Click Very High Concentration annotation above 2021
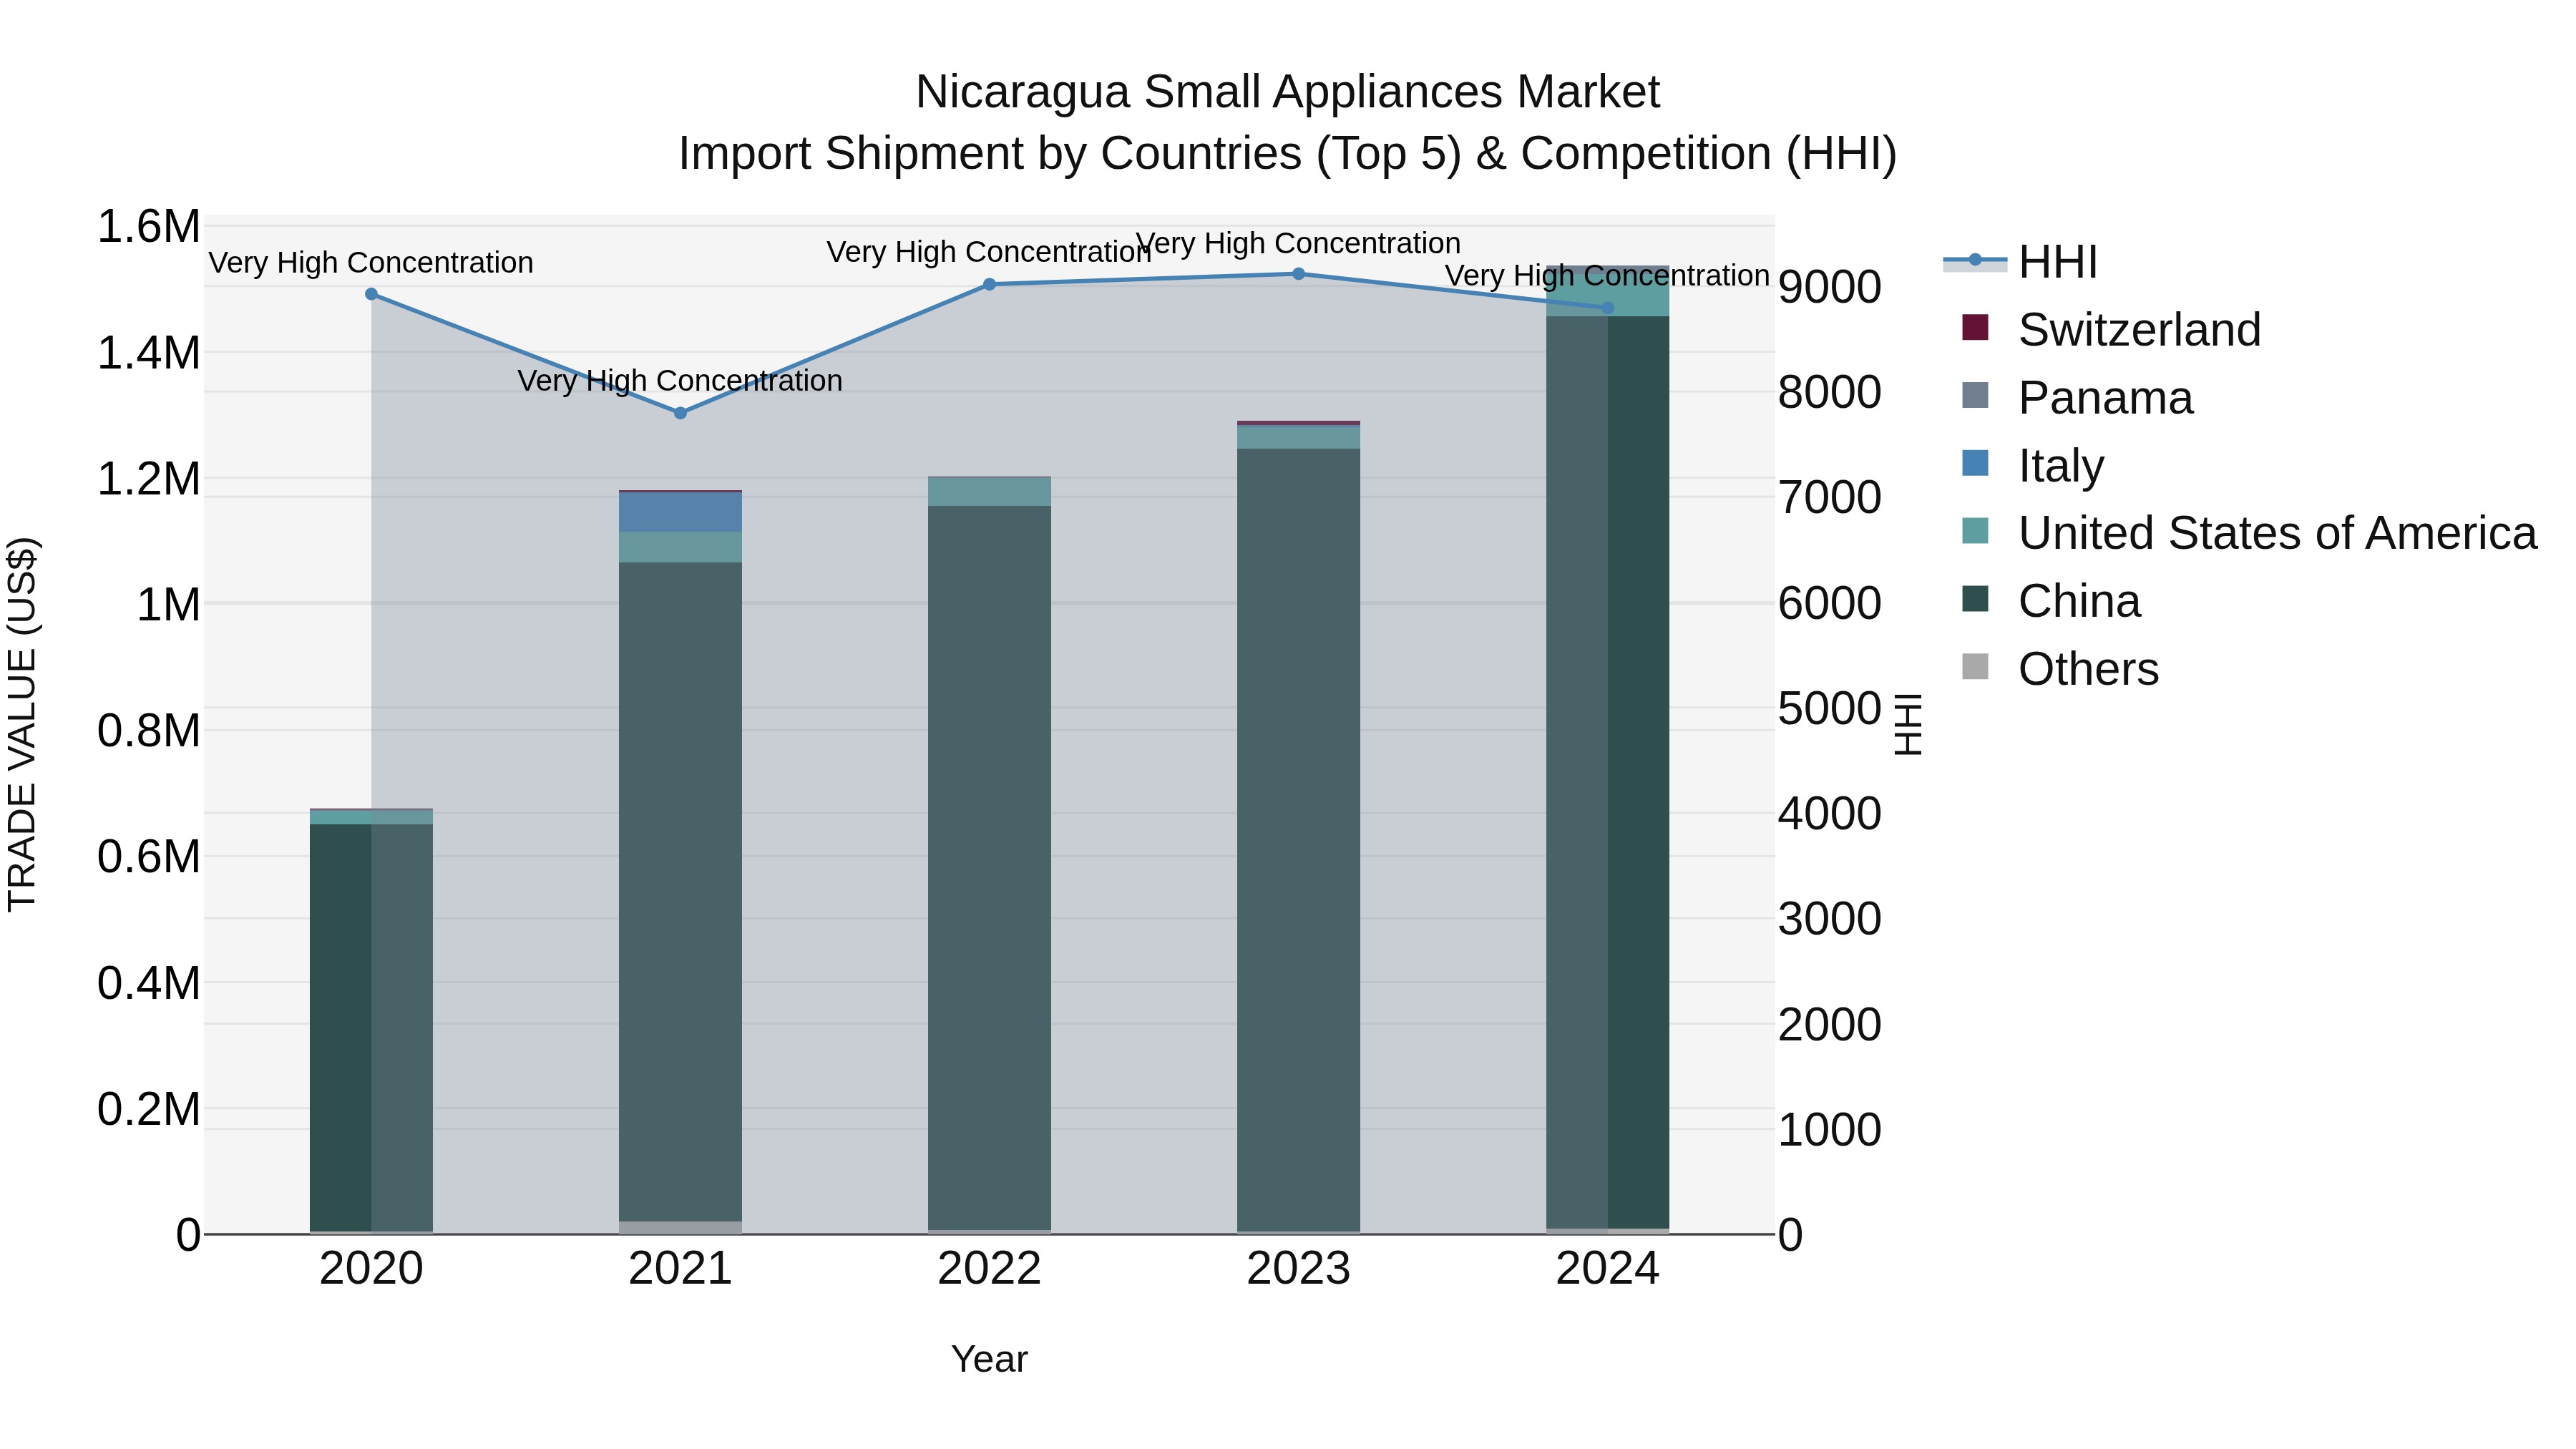The image size is (2576, 1449). point(680,381)
